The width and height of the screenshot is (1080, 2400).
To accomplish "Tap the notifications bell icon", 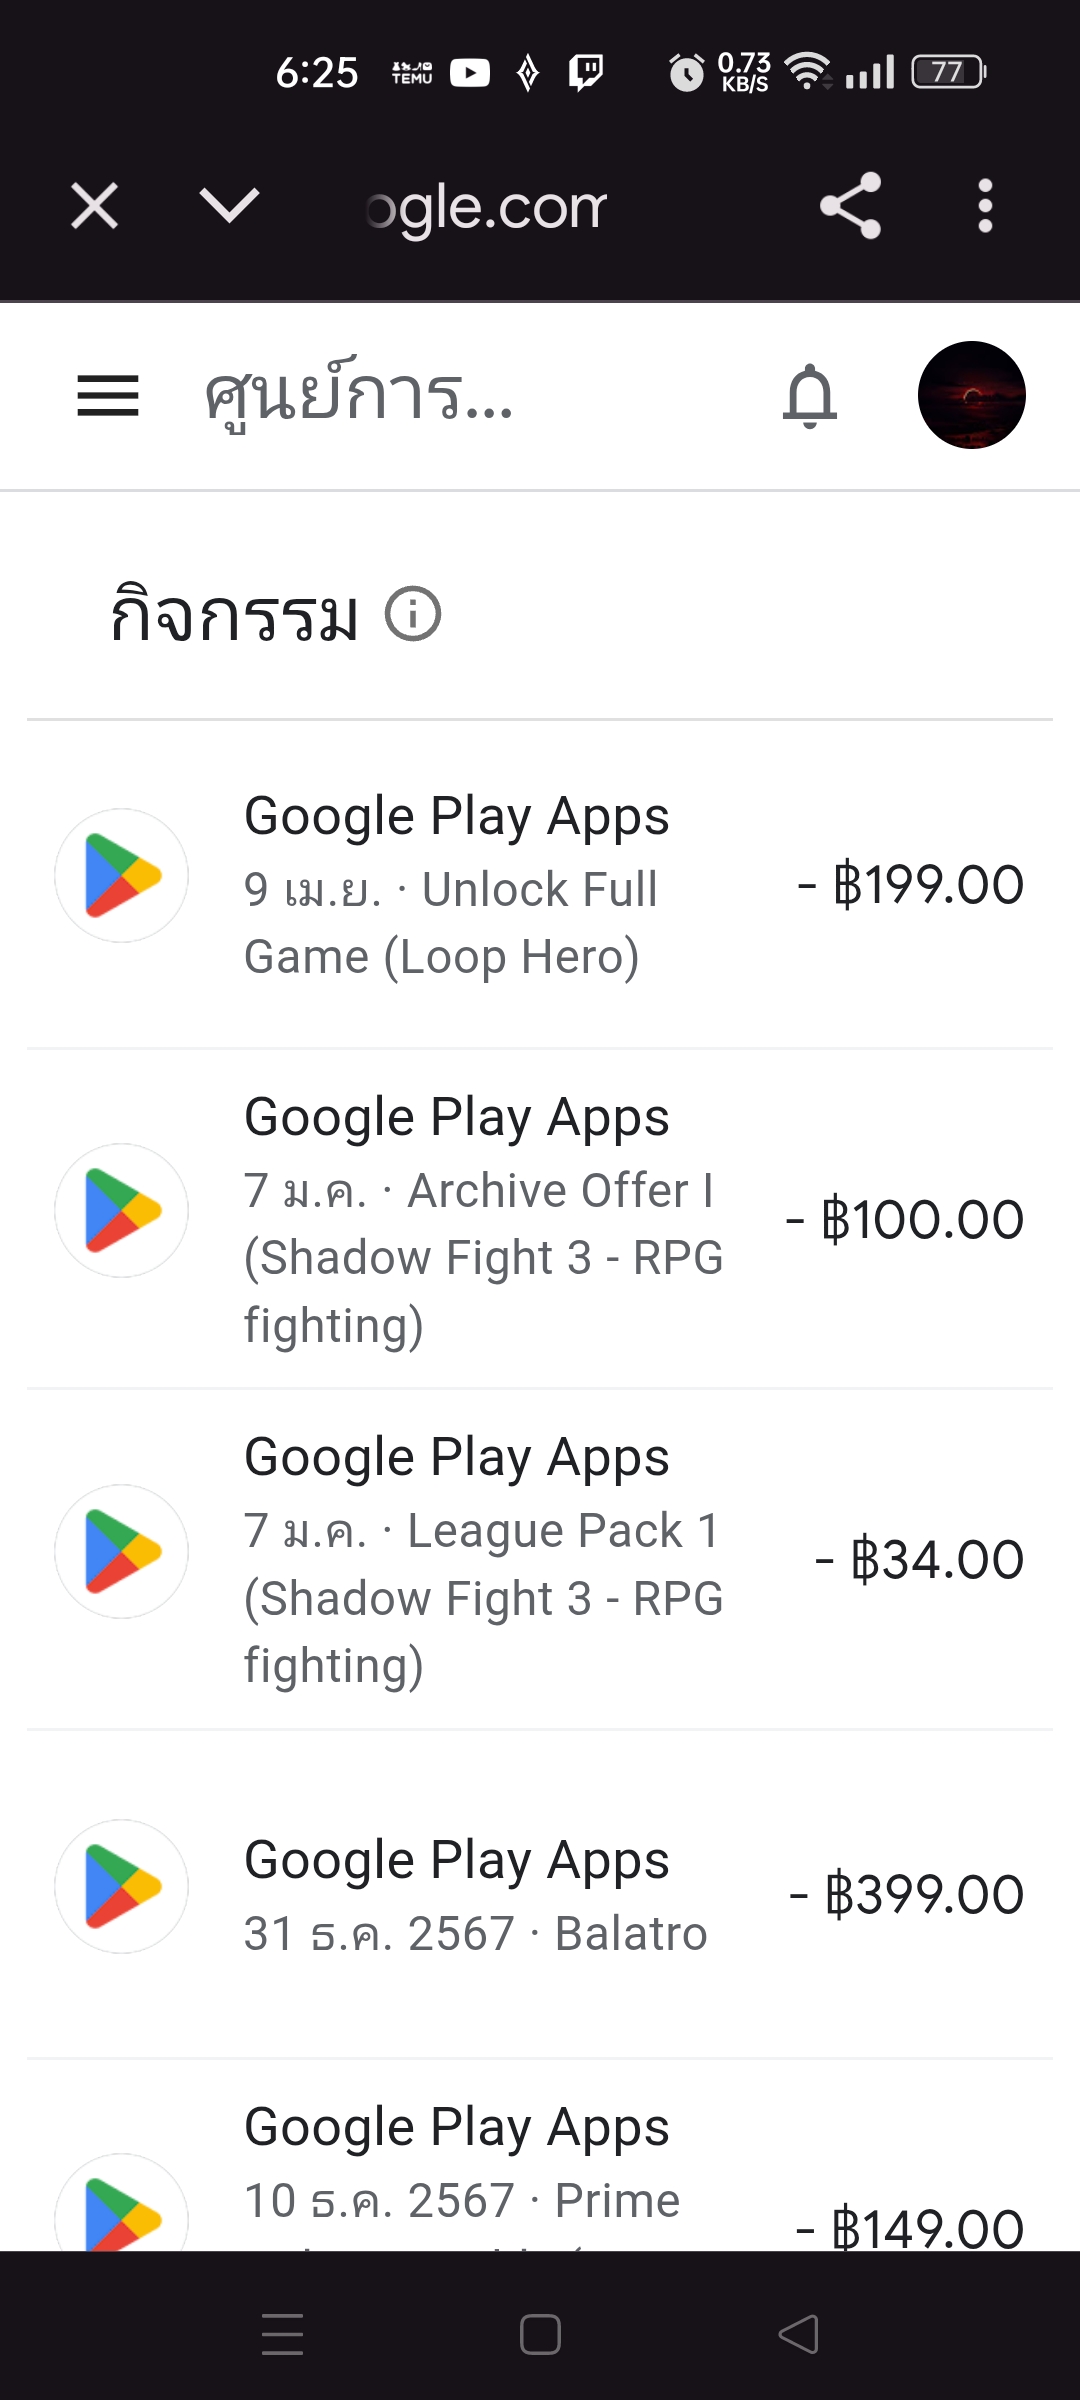I will [x=810, y=396].
